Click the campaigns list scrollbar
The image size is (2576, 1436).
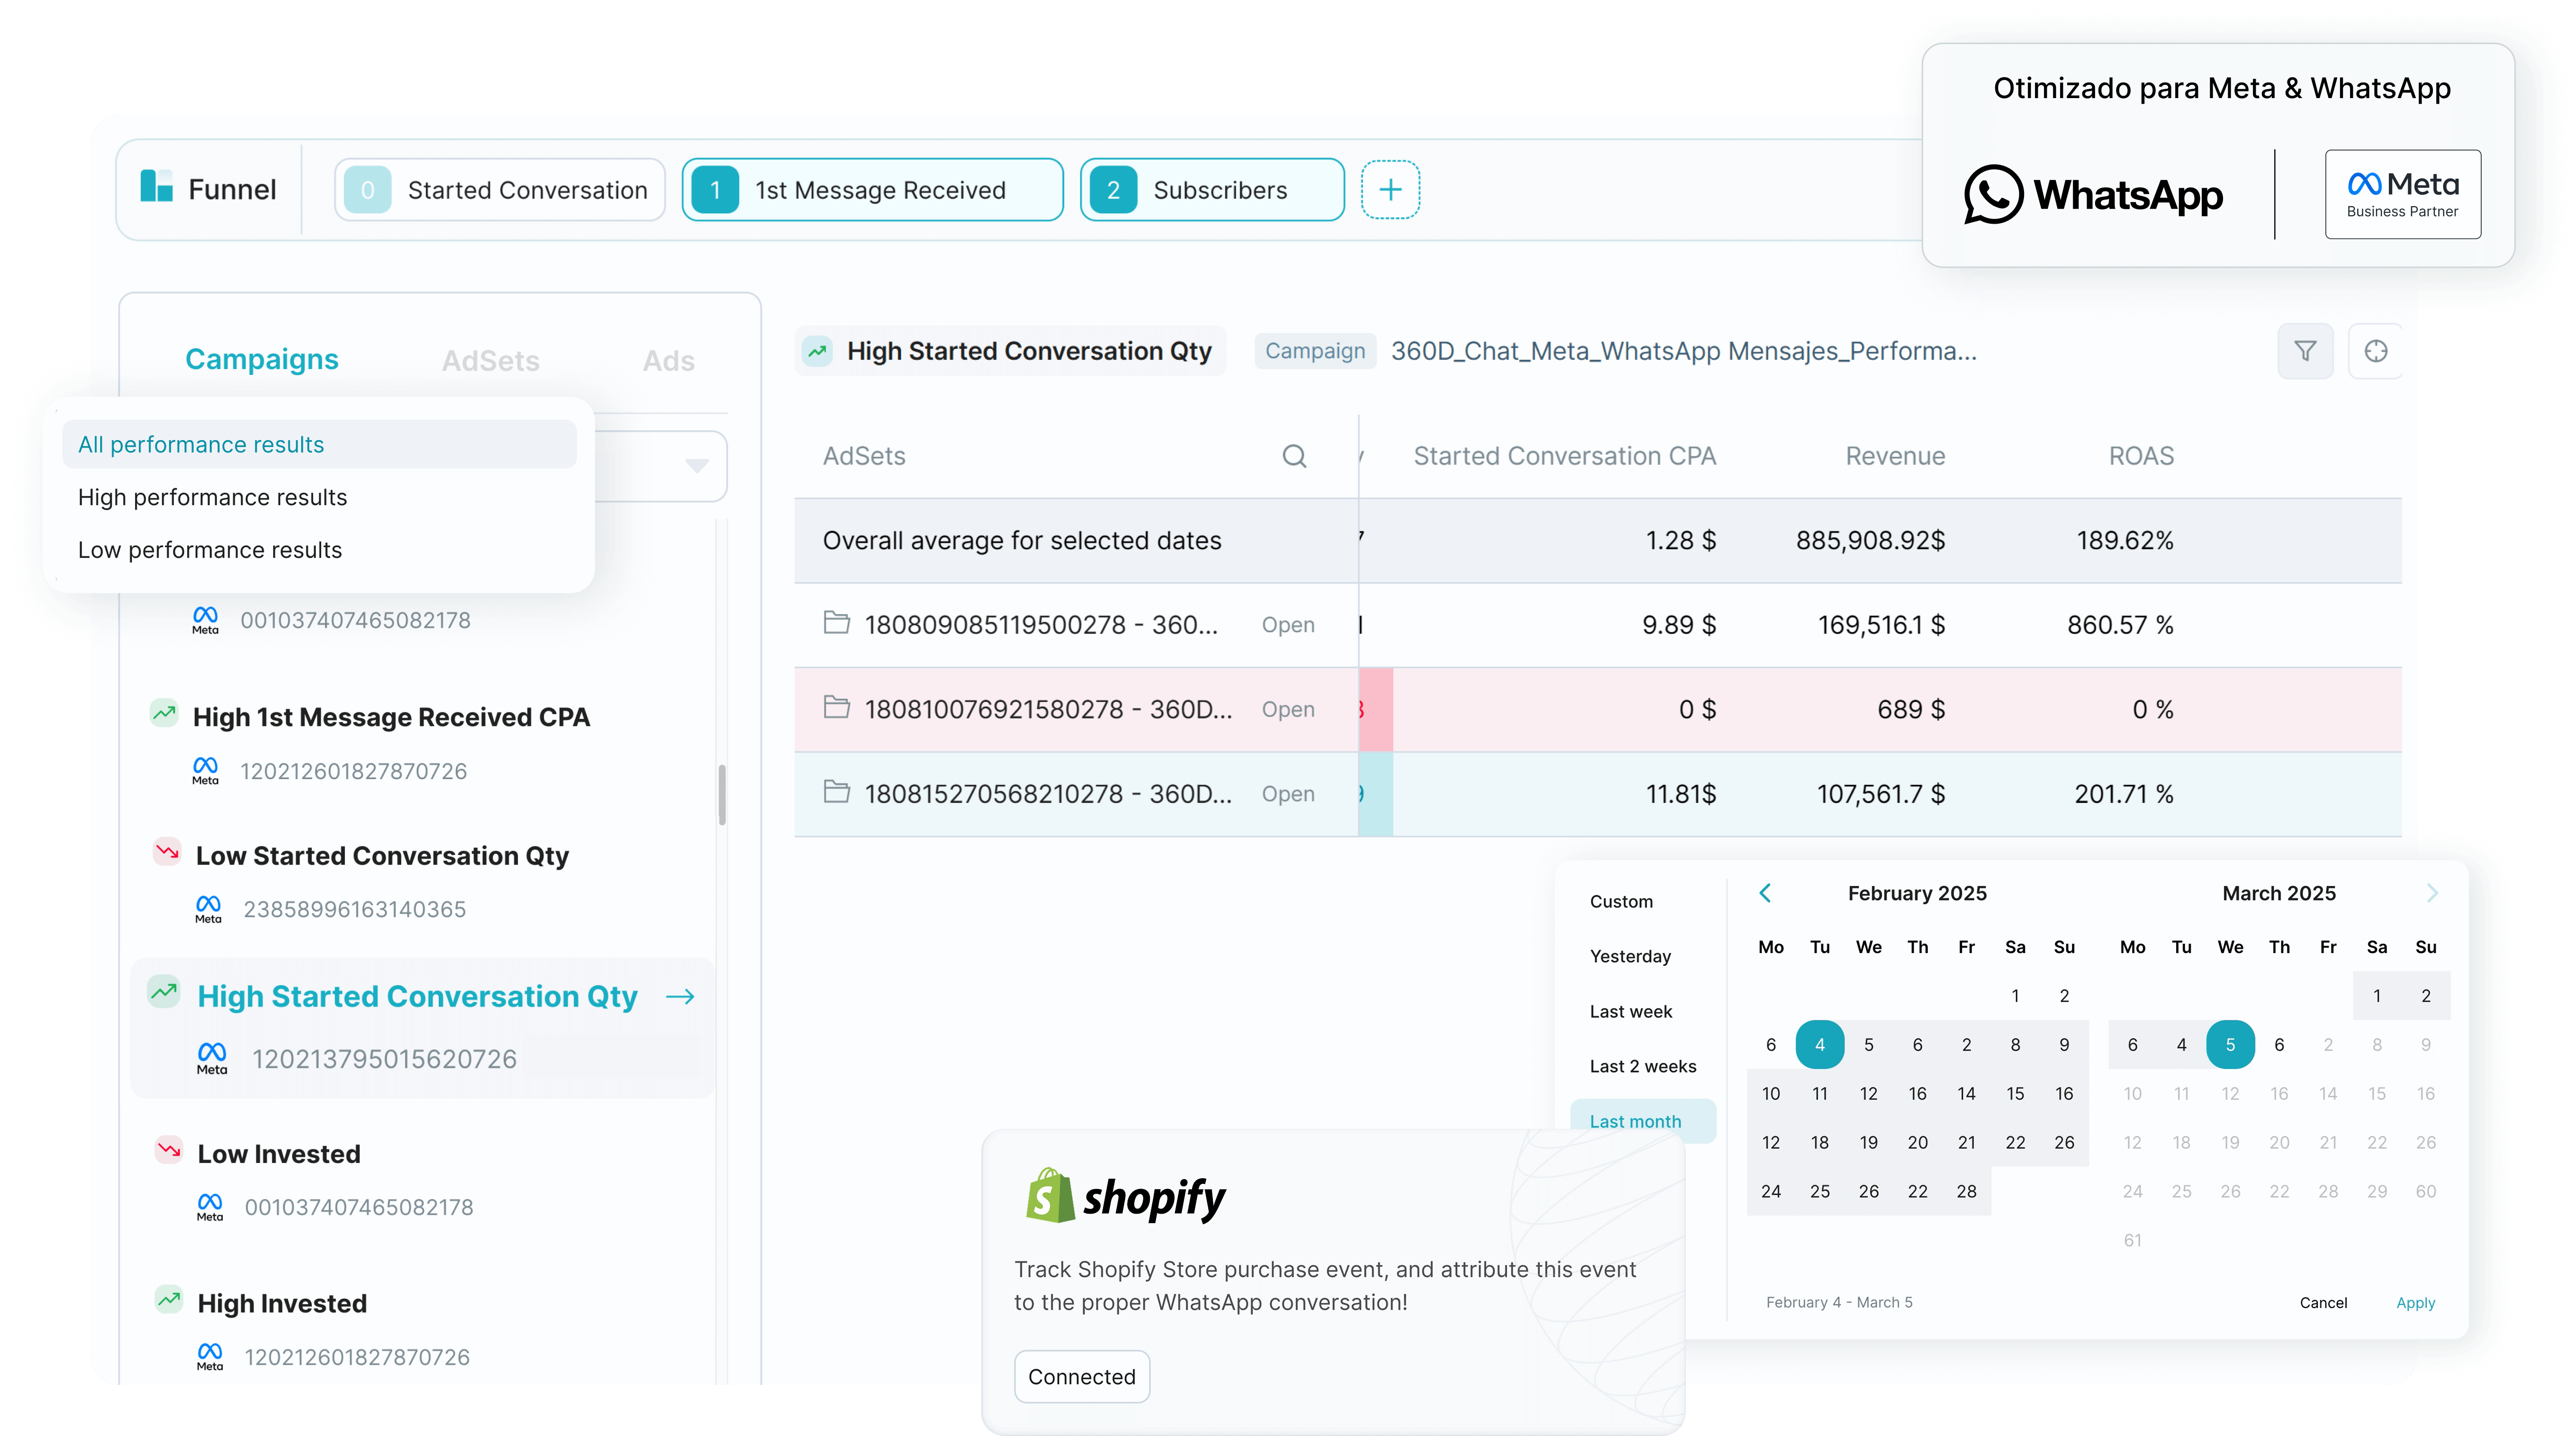pyautogui.click(x=721, y=795)
